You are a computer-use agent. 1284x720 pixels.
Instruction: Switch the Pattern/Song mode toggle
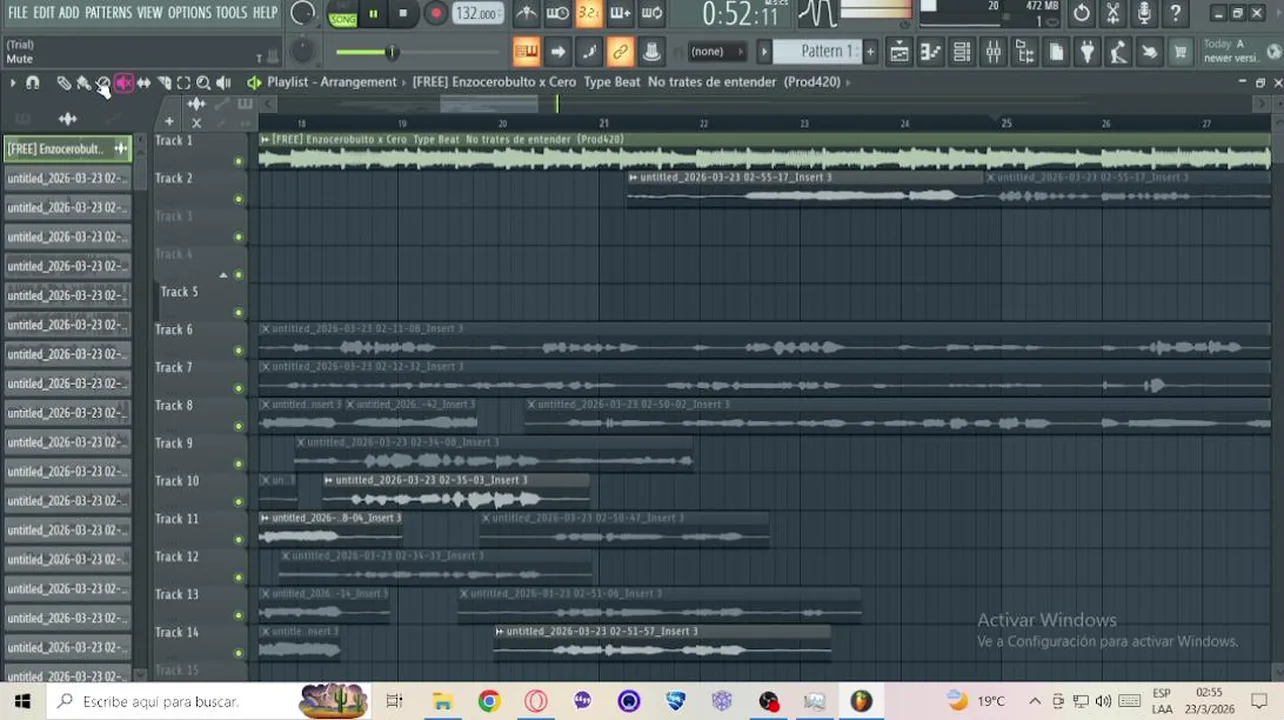[x=343, y=14]
